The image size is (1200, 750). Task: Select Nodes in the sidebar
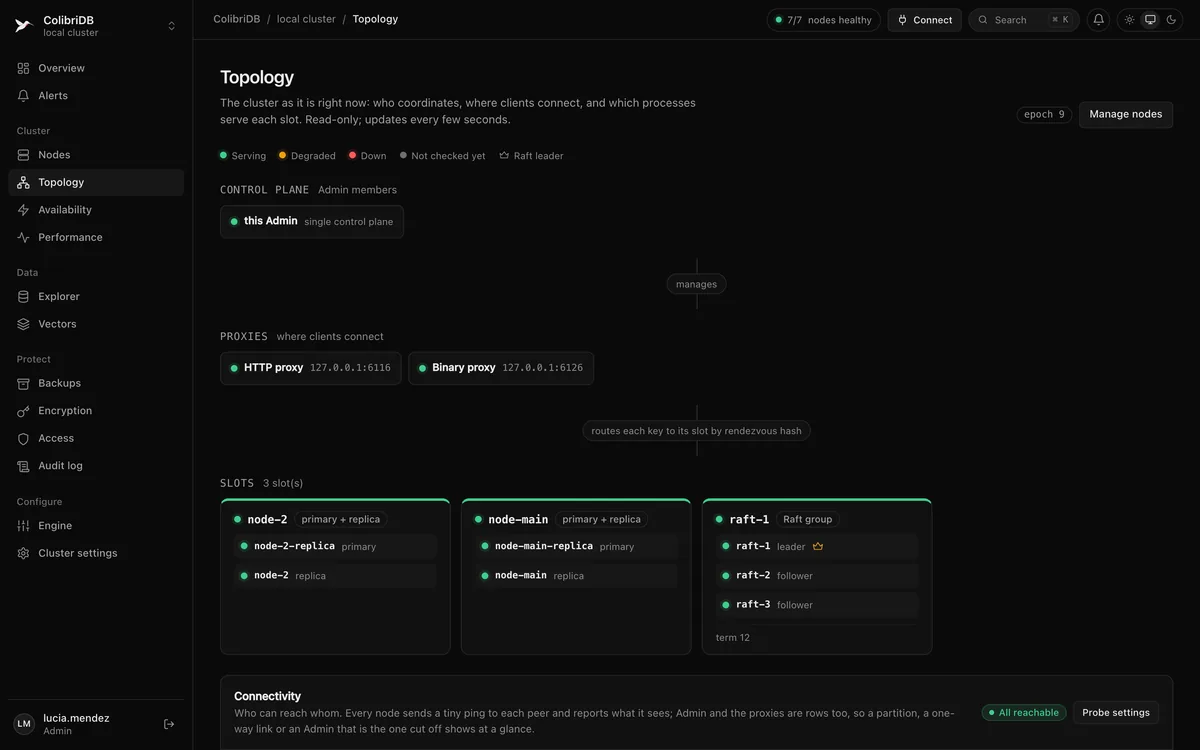(96, 155)
